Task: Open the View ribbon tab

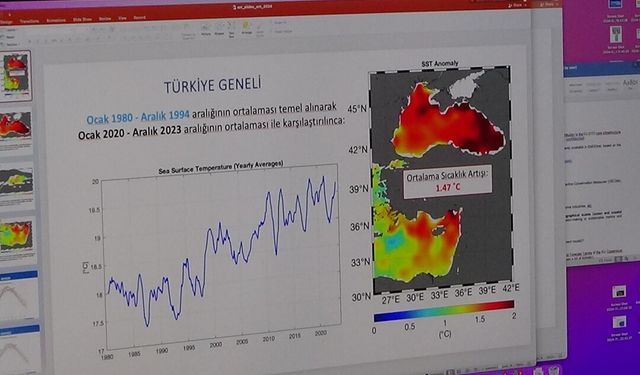Action: point(122,18)
